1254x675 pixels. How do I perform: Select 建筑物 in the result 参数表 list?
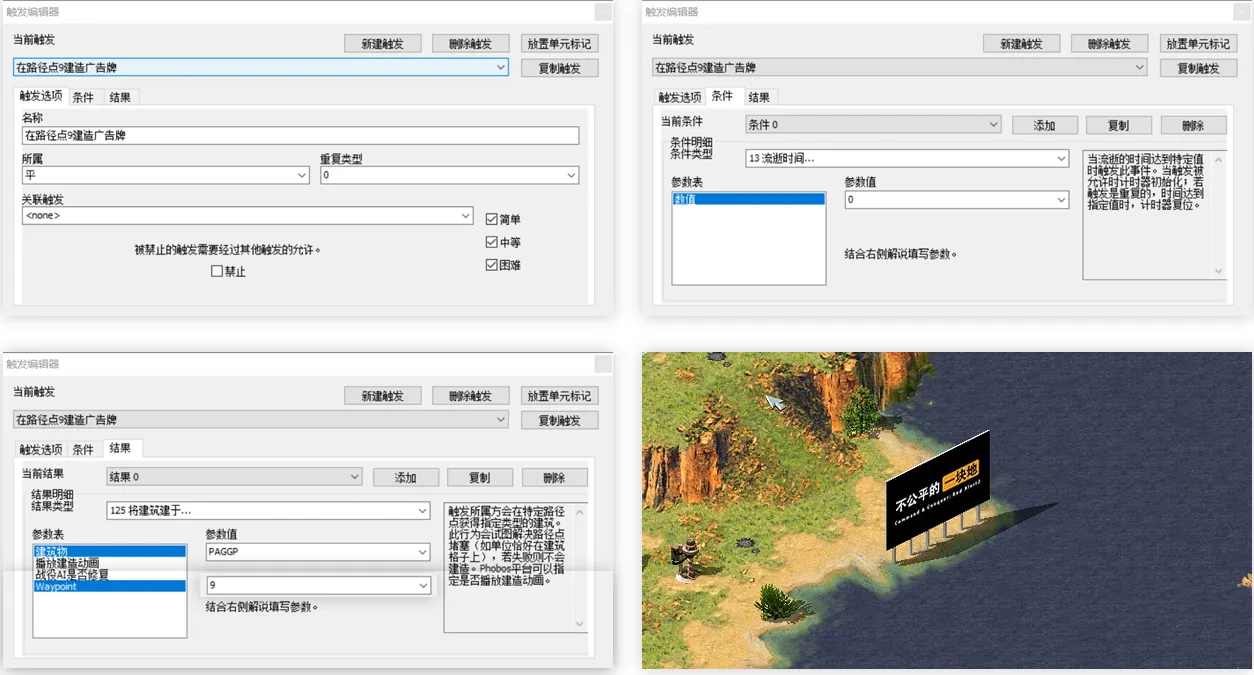[x=109, y=551]
